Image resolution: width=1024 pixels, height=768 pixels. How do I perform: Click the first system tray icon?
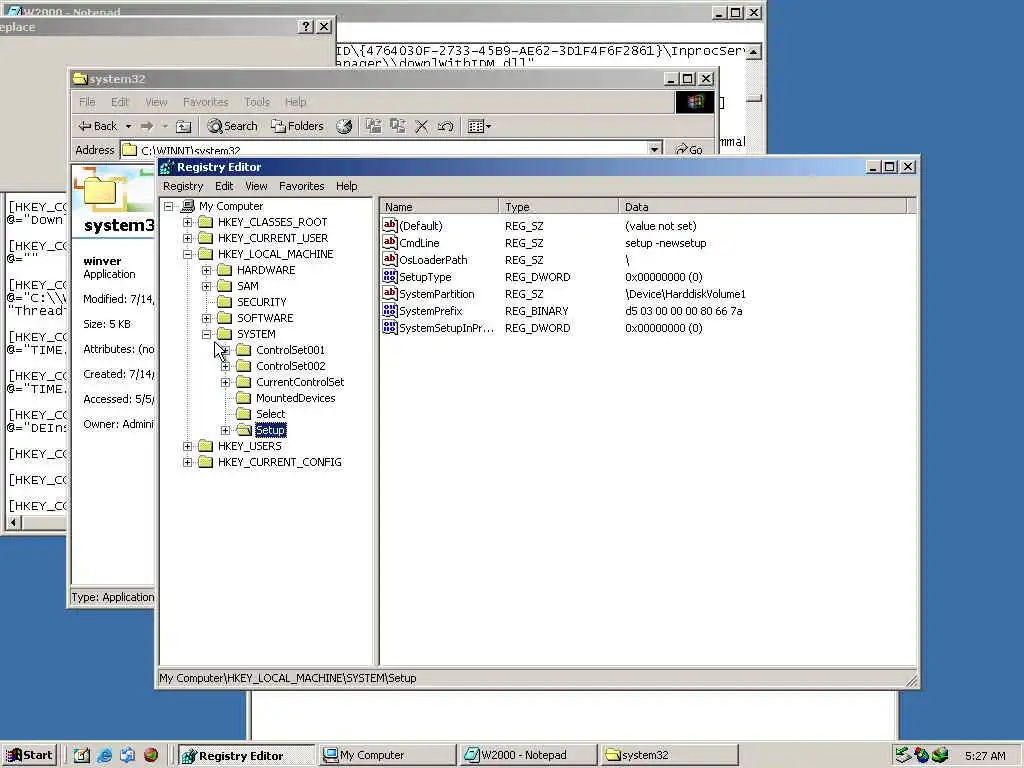pyautogui.click(x=903, y=755)
